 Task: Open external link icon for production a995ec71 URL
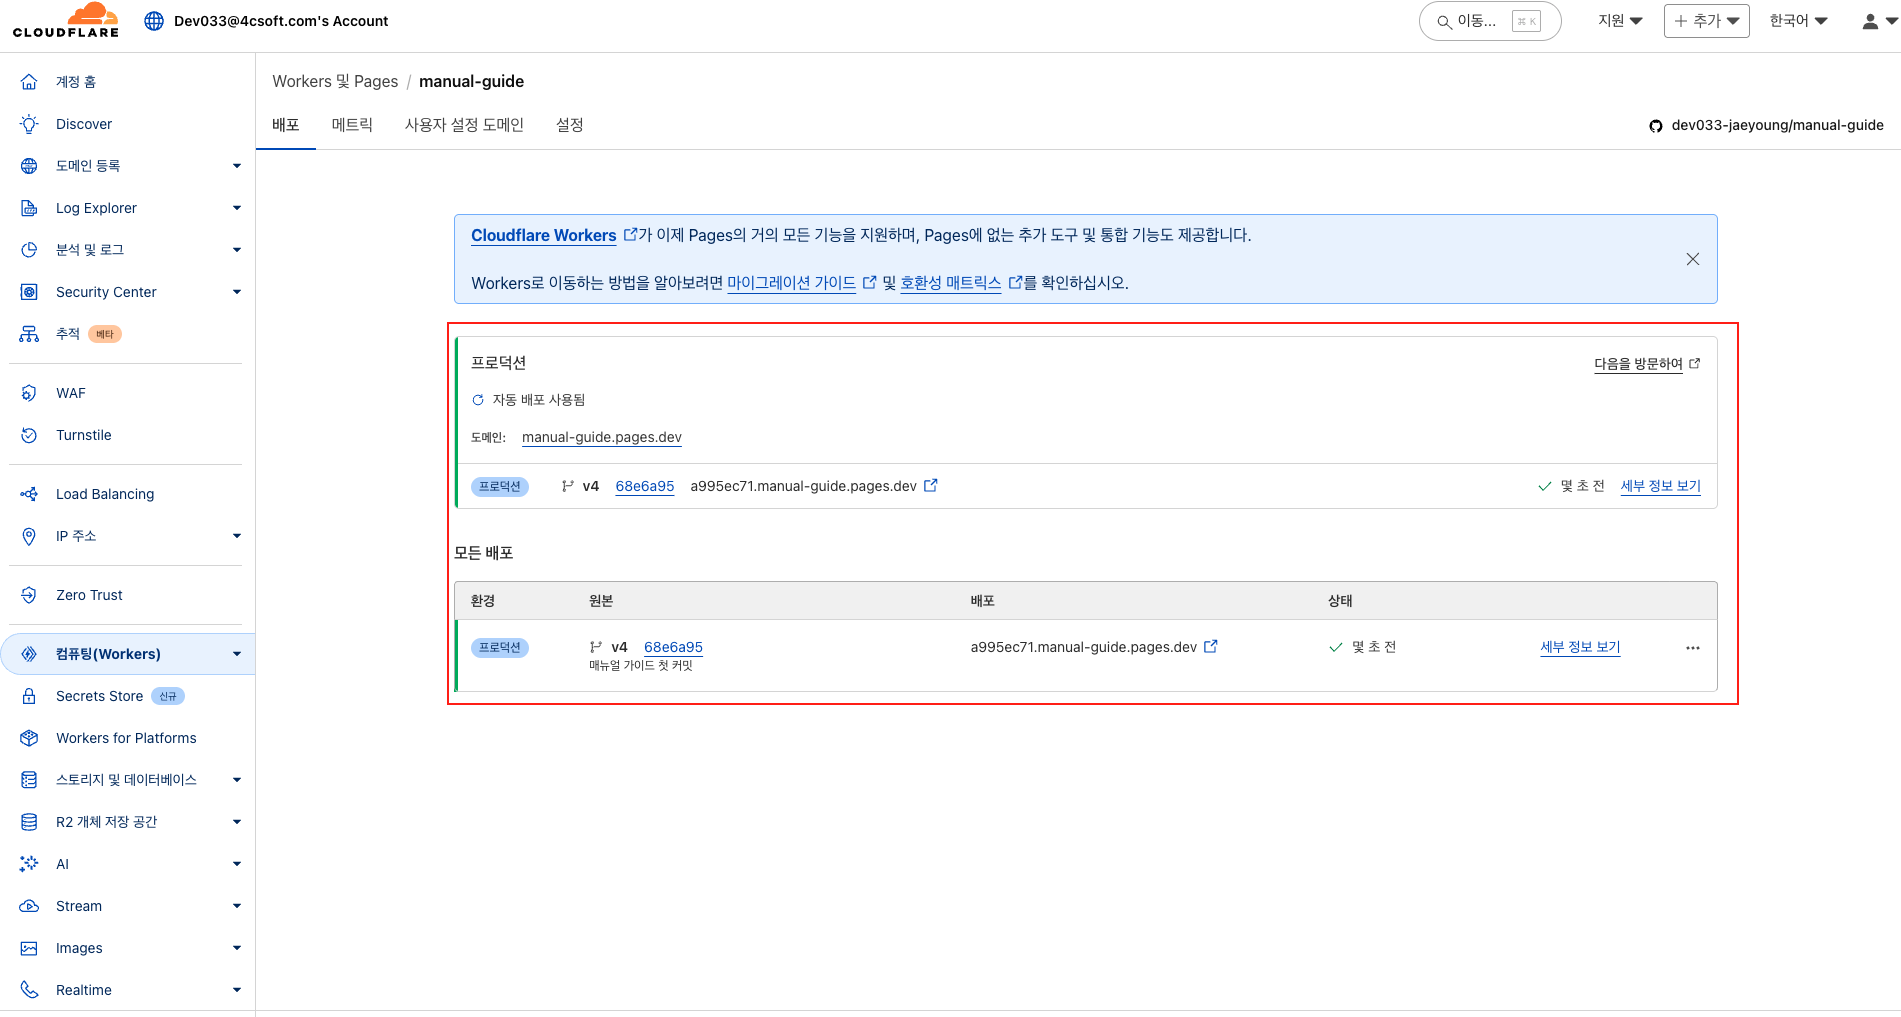[x=931, y=485]
